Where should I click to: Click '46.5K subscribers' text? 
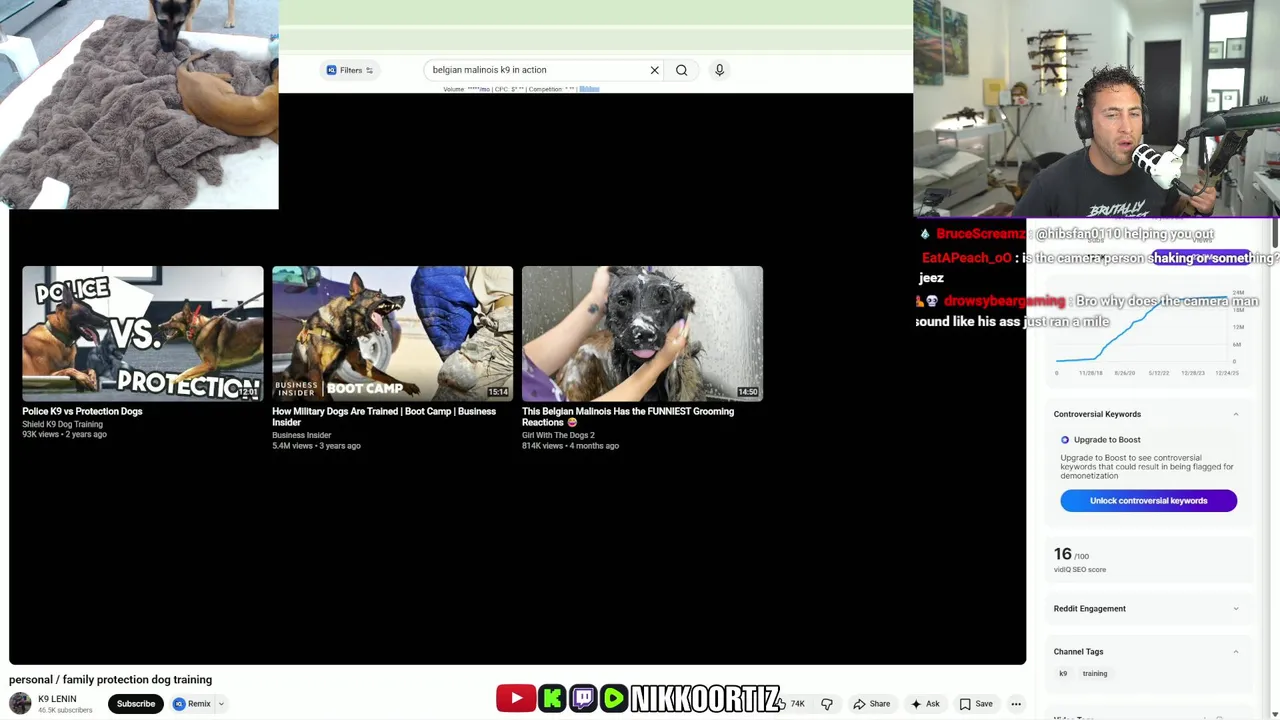click(65, 710)
